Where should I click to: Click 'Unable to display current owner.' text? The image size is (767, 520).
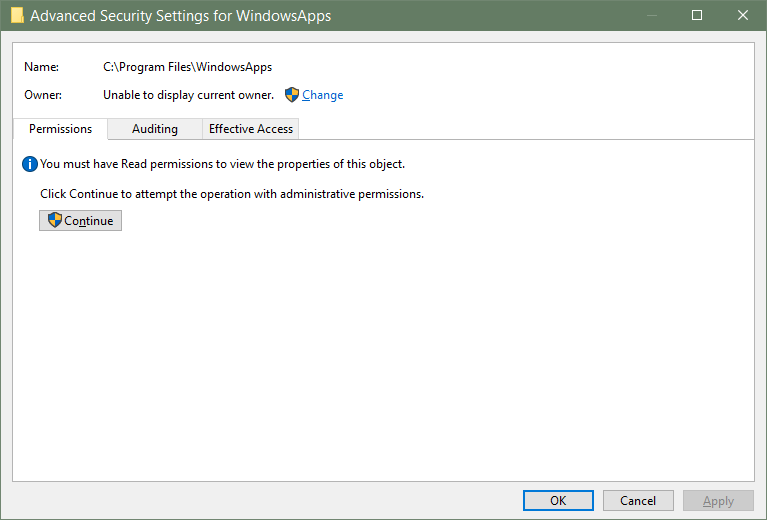click(x=188, y=95)
